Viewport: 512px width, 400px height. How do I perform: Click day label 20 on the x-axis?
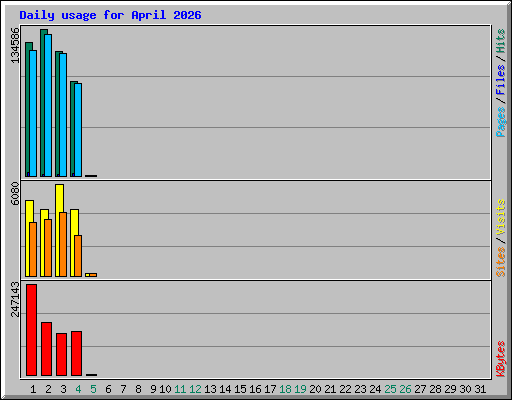pyautogui.click(x=315, y=389)
